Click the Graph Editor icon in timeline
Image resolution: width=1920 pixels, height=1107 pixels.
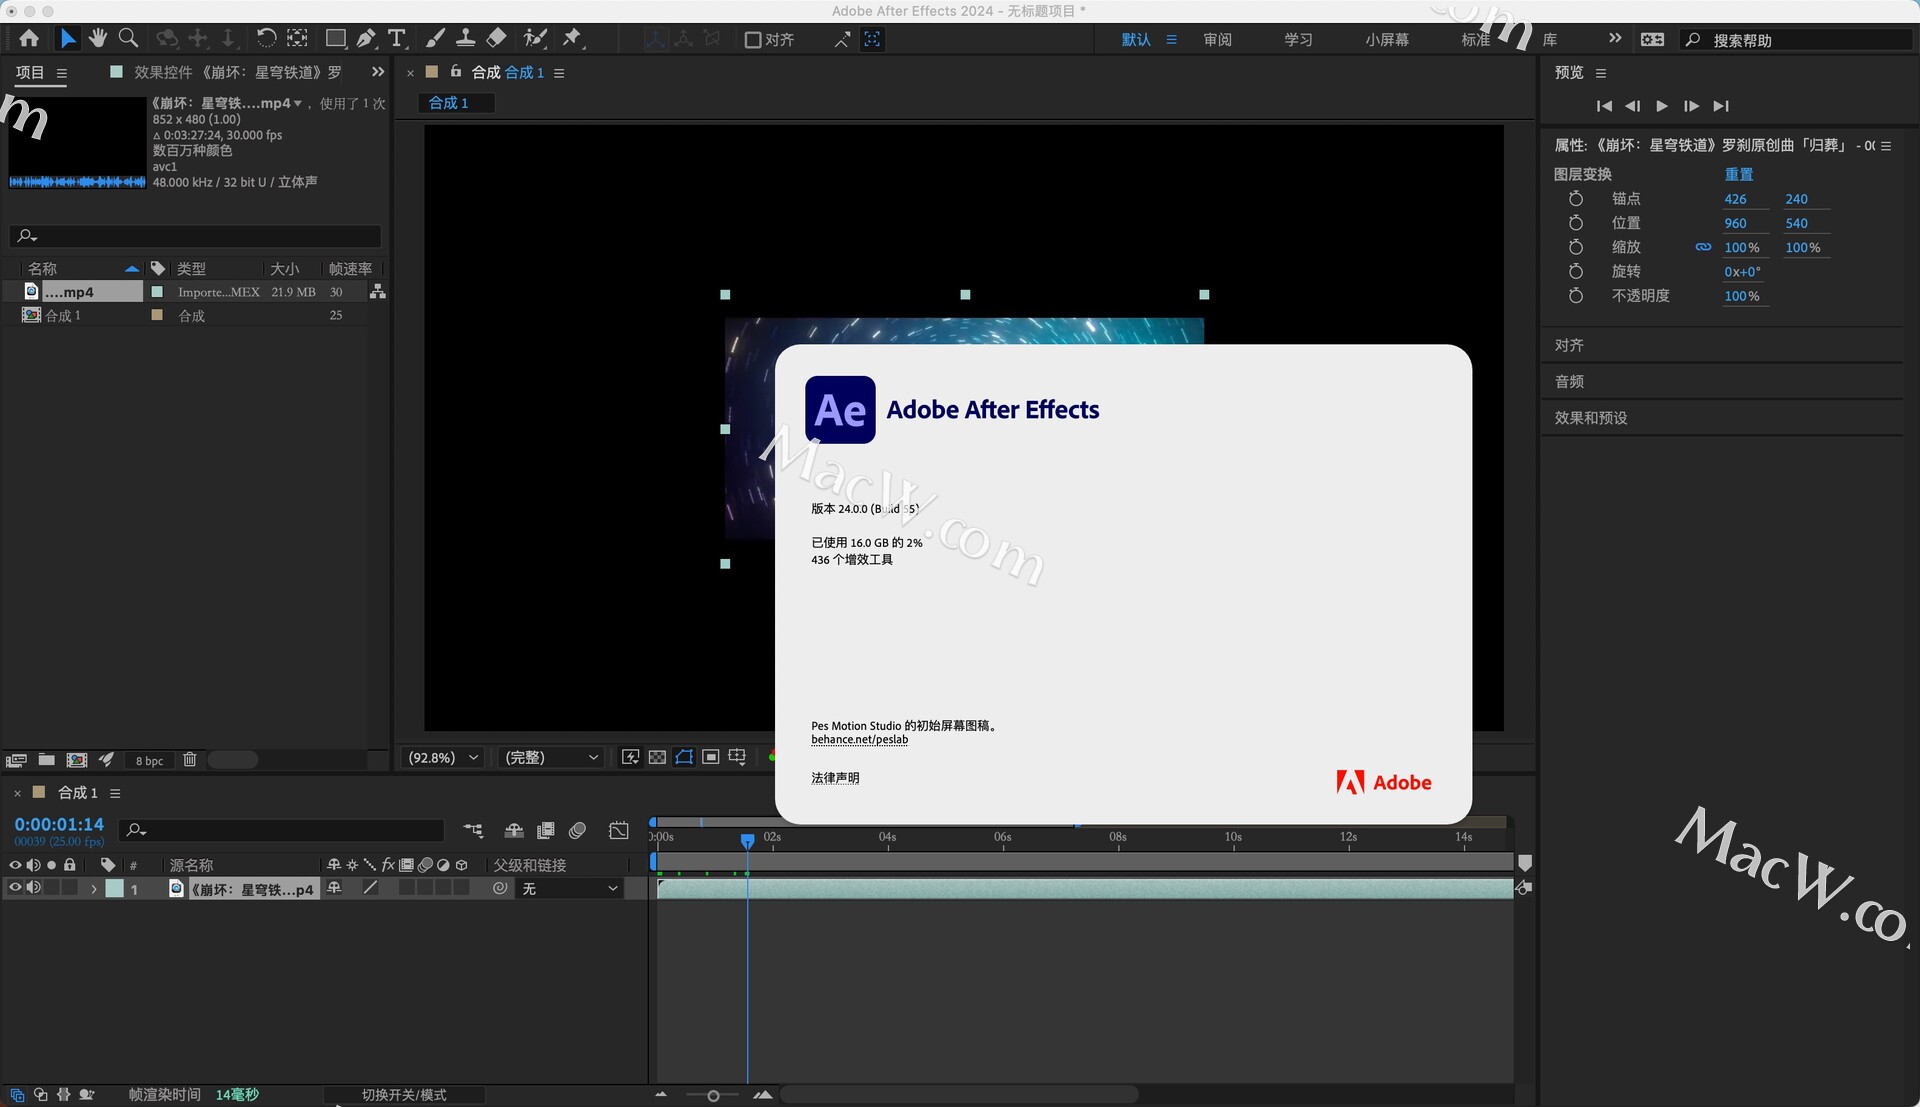tap(619, 831)
